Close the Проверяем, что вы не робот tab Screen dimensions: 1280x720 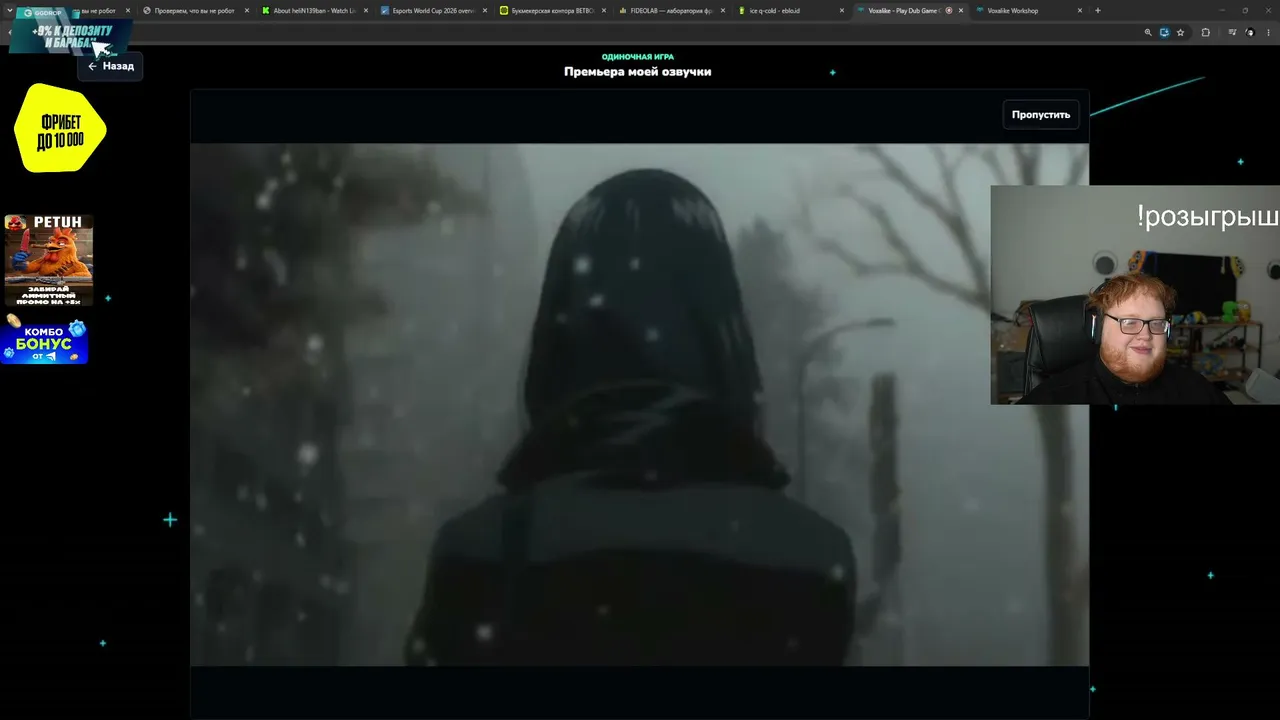[x=247, y=11]
